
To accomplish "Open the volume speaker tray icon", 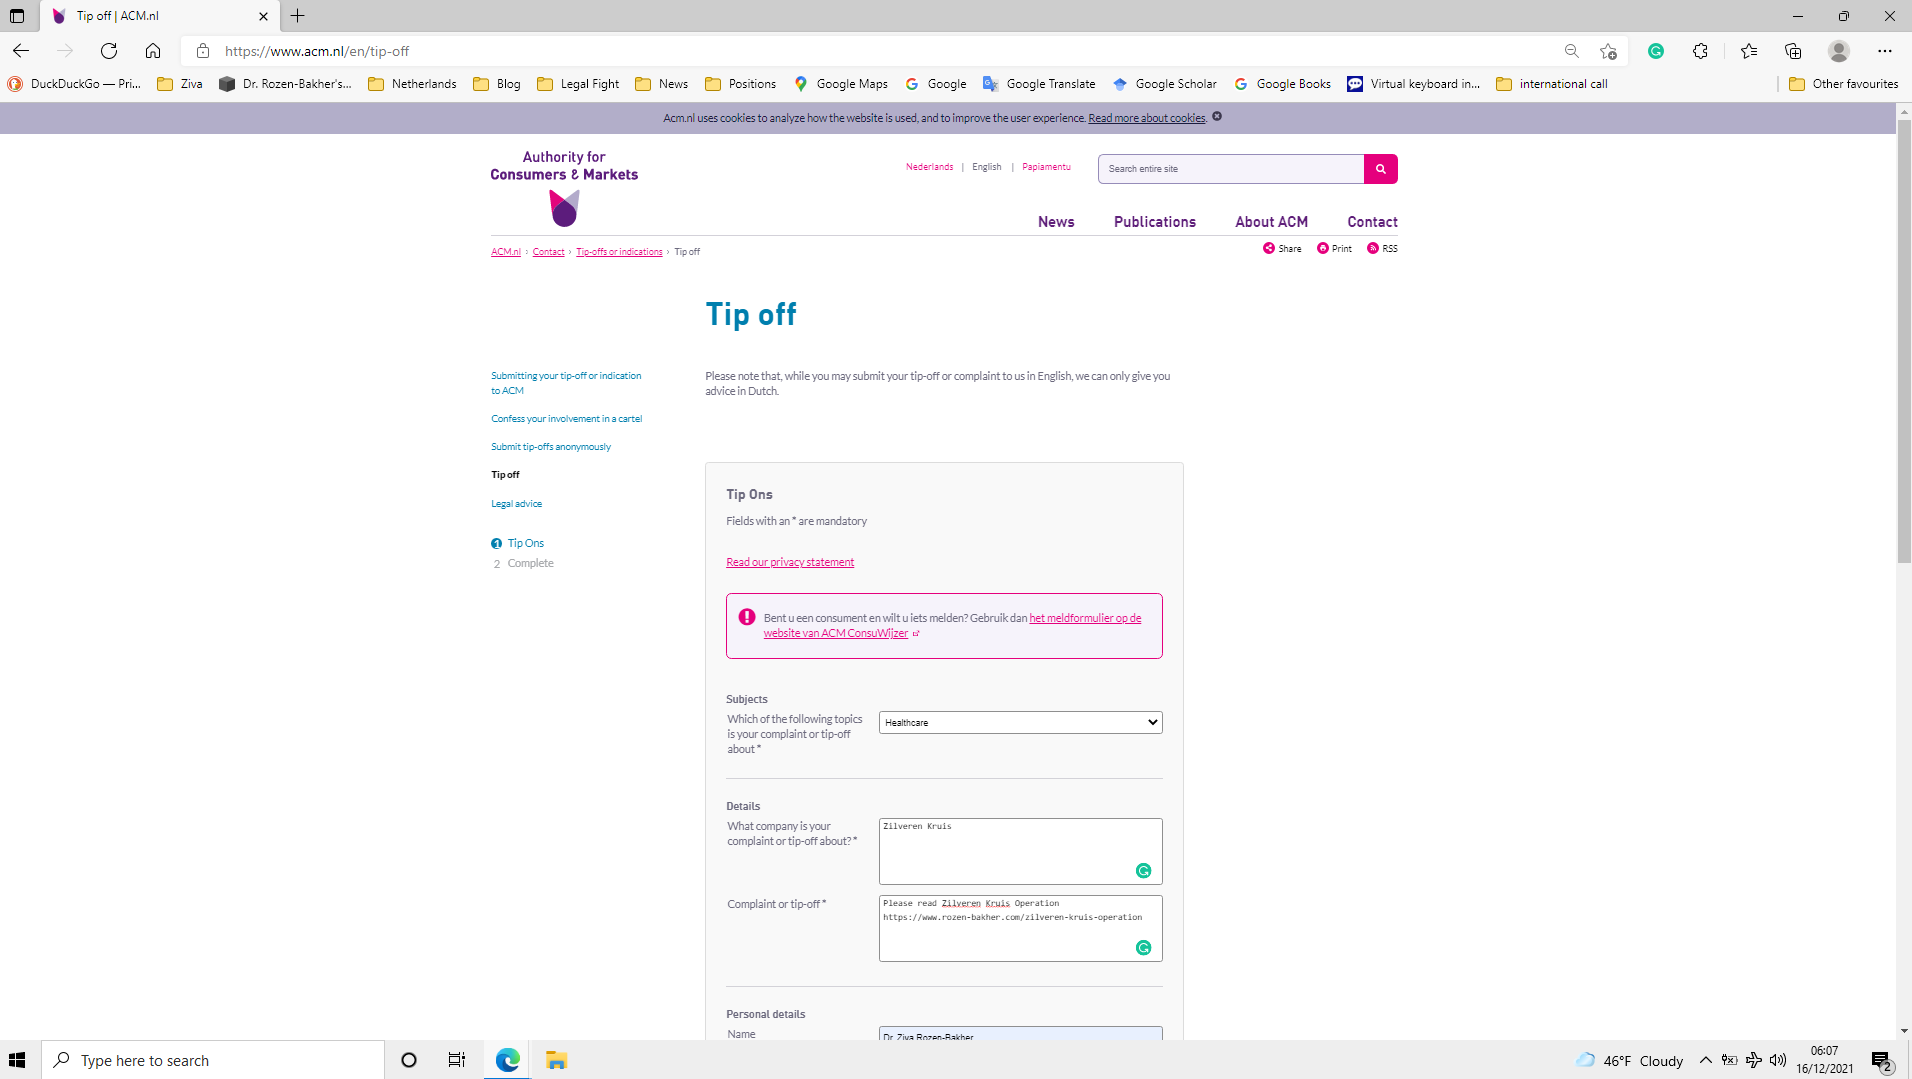I will tap(1778, 1060).
